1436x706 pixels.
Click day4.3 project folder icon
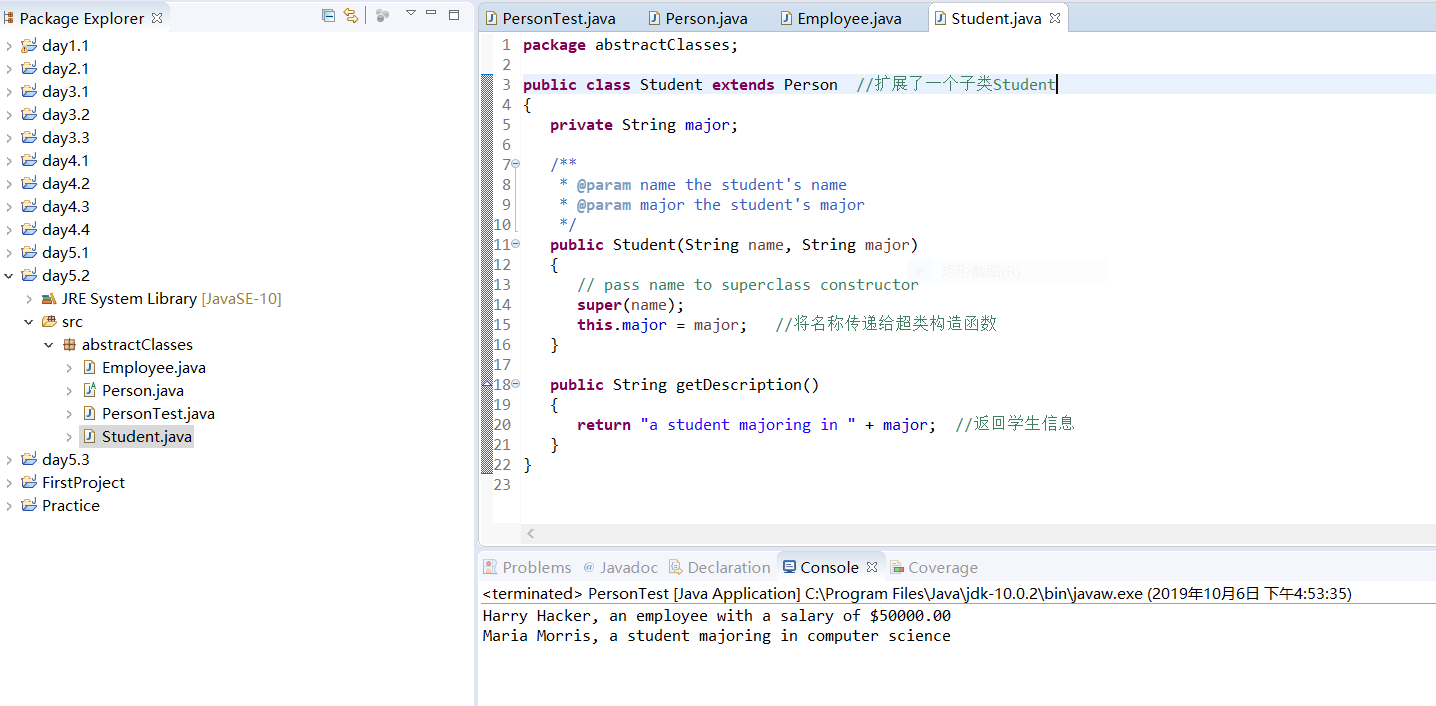28,206
